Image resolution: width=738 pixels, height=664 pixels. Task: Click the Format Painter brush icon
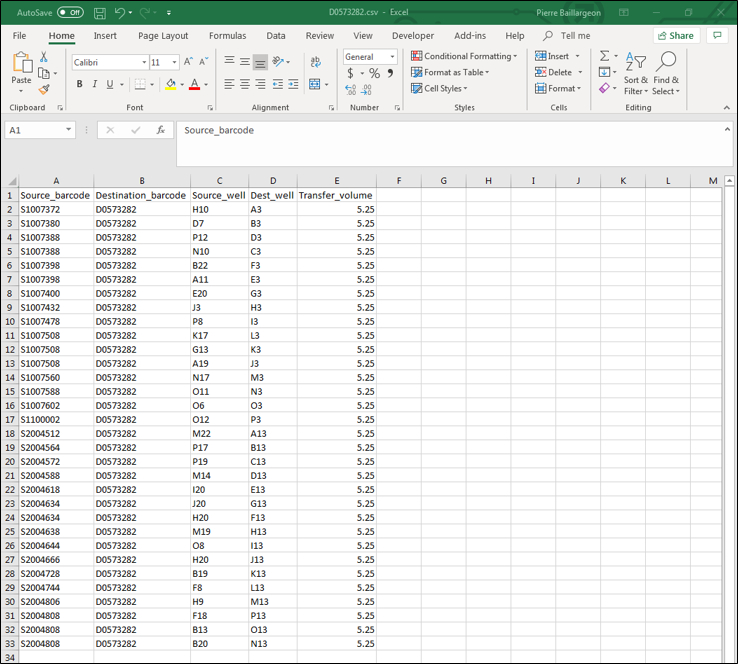coord(43,89)
